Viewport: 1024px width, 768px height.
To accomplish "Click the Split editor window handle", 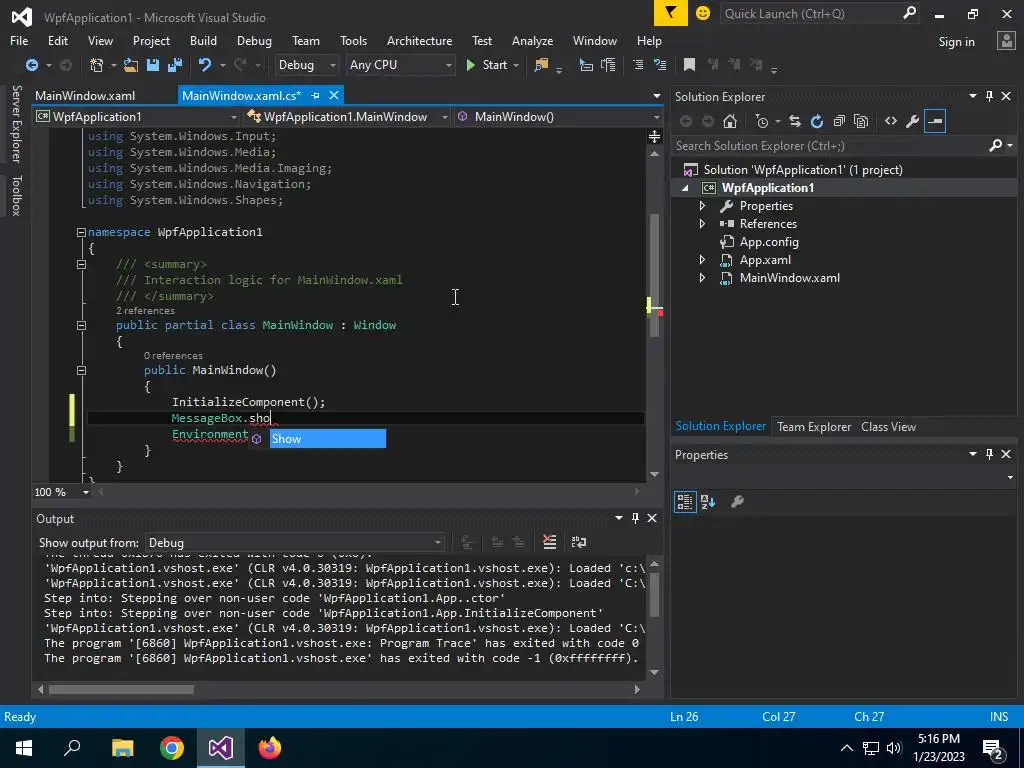I will point(654,136).
